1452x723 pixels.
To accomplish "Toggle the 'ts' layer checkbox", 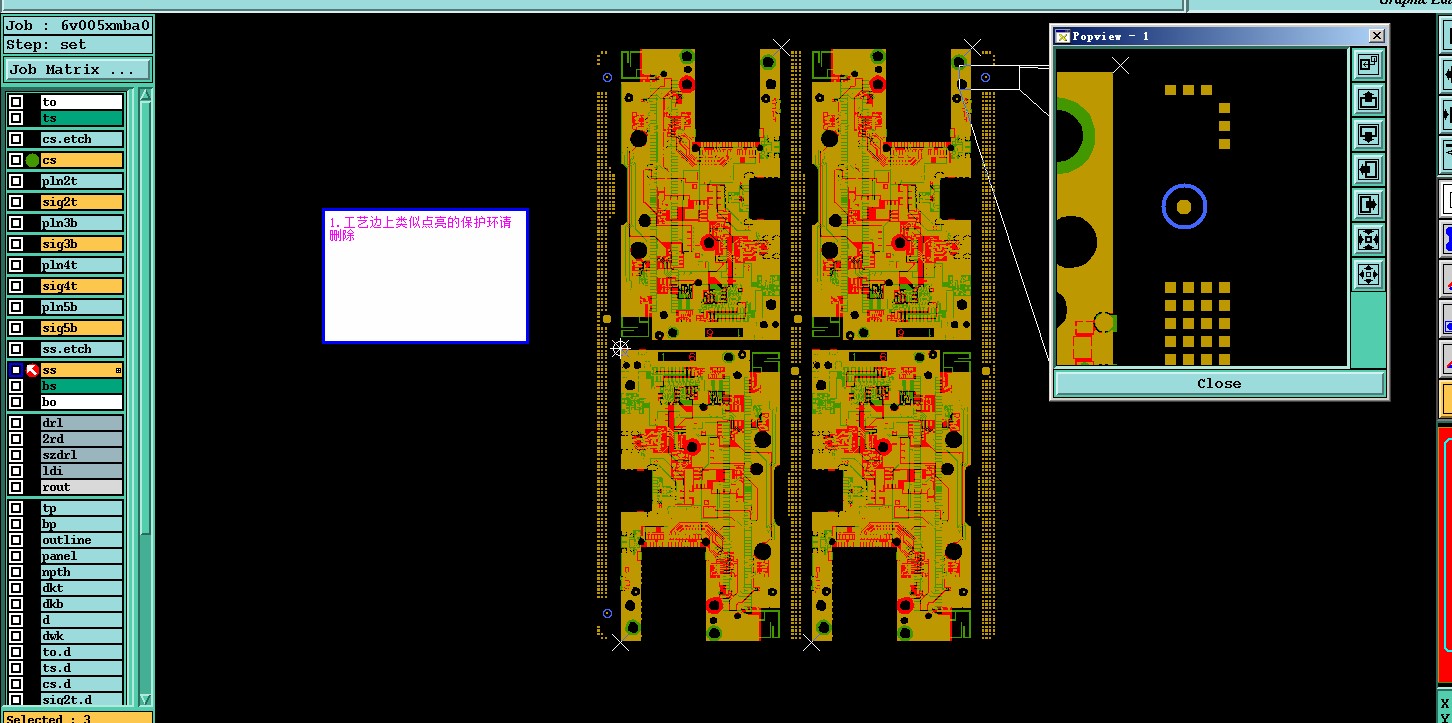I will click(x=16, y=118).
